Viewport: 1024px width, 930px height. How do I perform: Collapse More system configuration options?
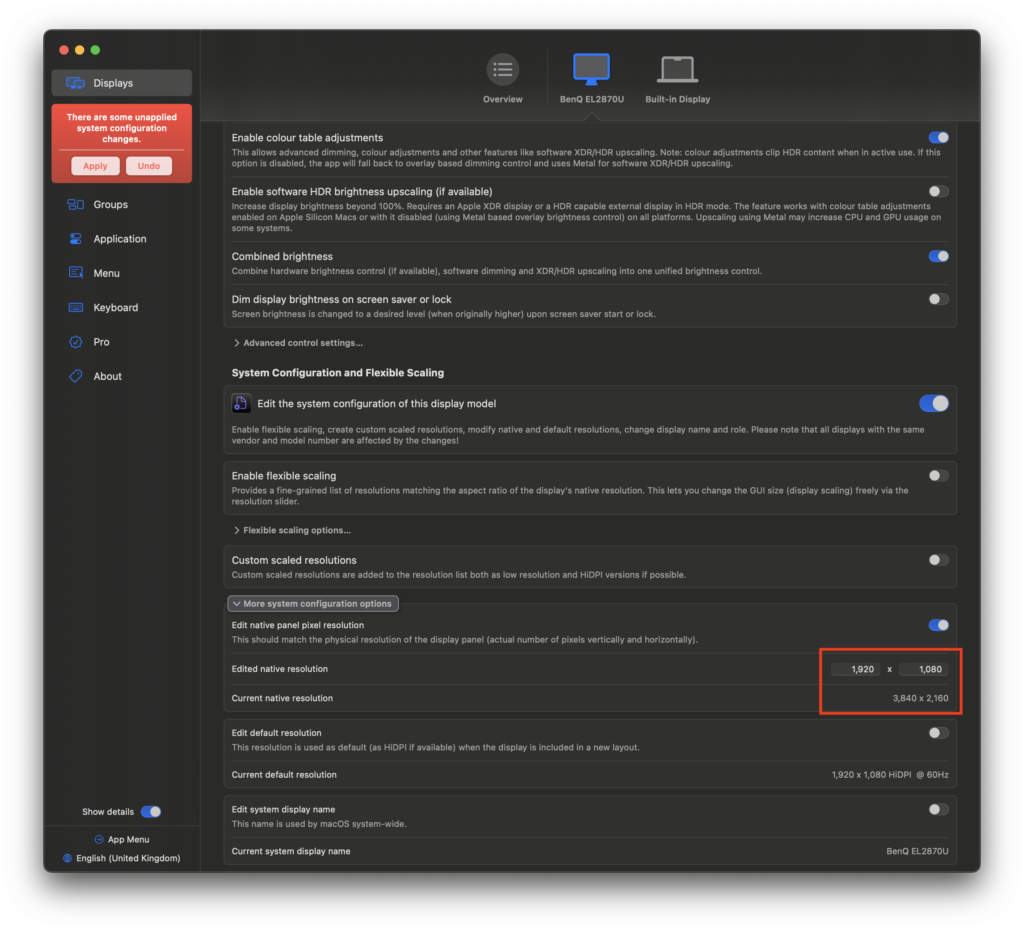point(313,604)
